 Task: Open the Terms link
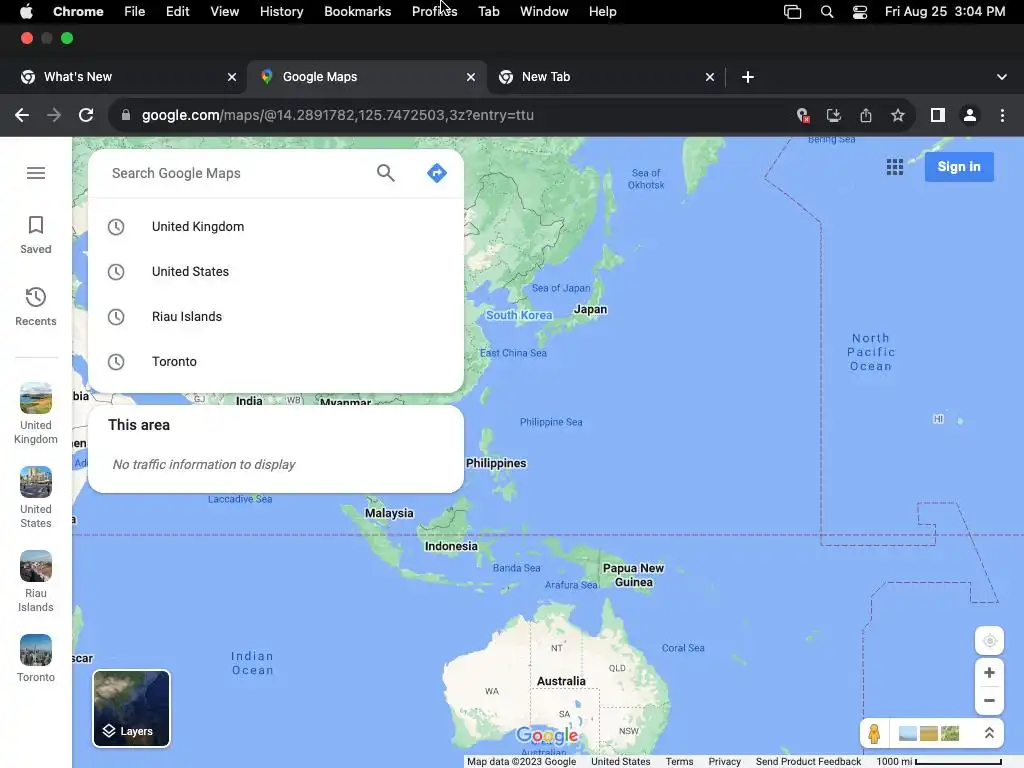click(679, 761)
